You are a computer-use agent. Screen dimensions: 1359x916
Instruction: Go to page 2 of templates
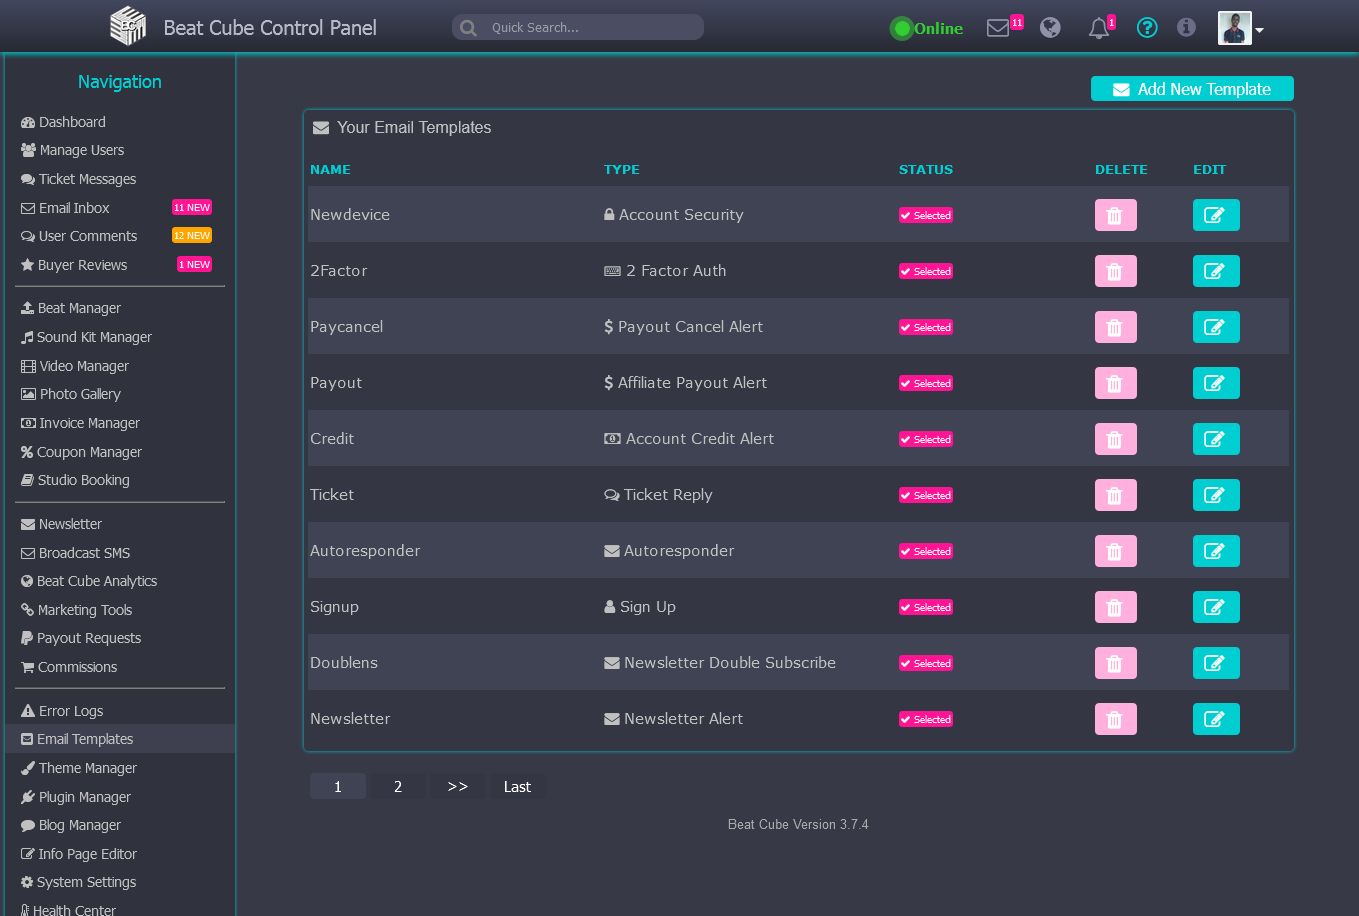tap(398, 786)
